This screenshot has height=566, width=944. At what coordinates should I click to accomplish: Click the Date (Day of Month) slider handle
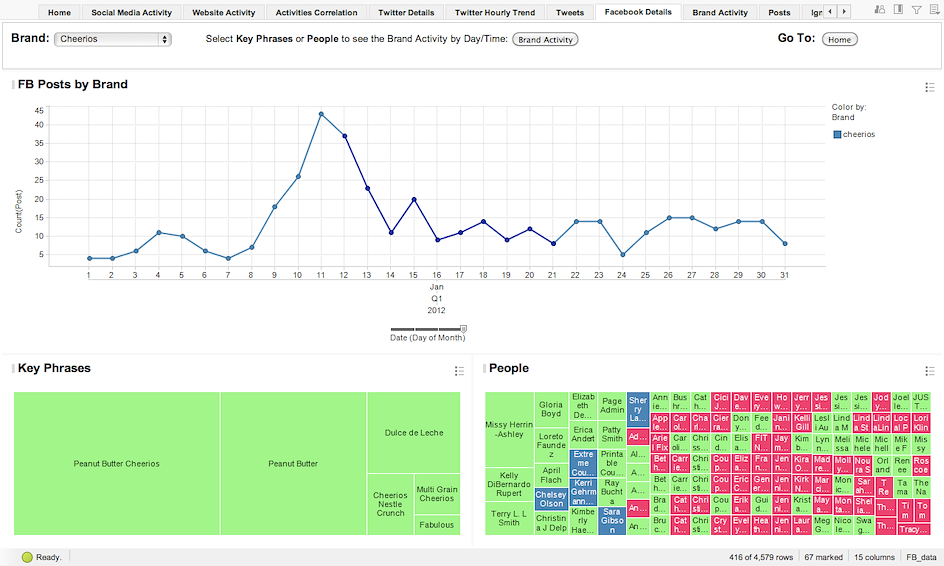point(463,329)
